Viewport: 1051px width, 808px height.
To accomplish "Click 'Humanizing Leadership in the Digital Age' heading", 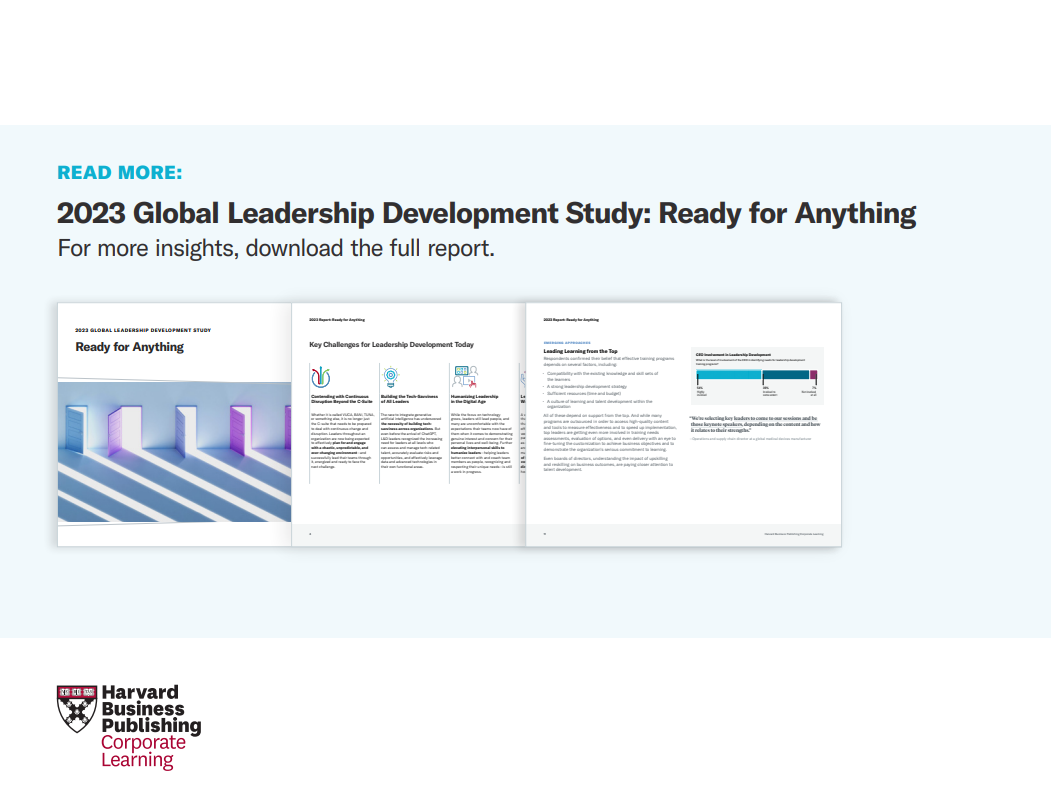I will (474, 399).
